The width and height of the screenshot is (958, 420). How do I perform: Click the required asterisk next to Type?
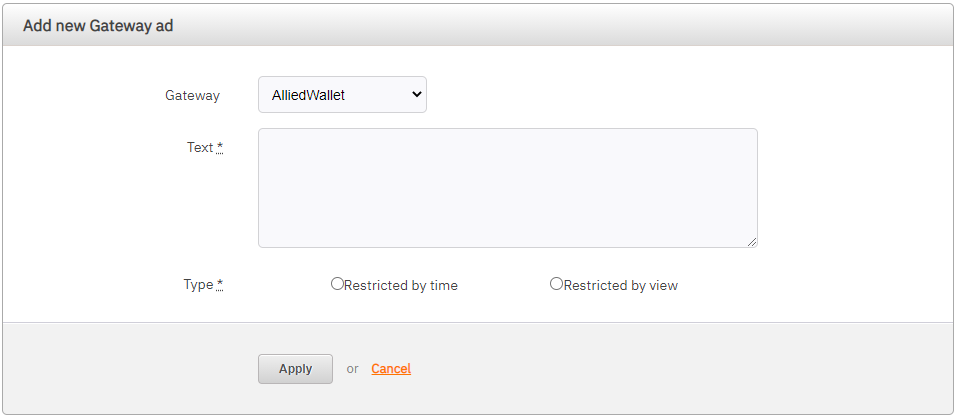point(220,284)
